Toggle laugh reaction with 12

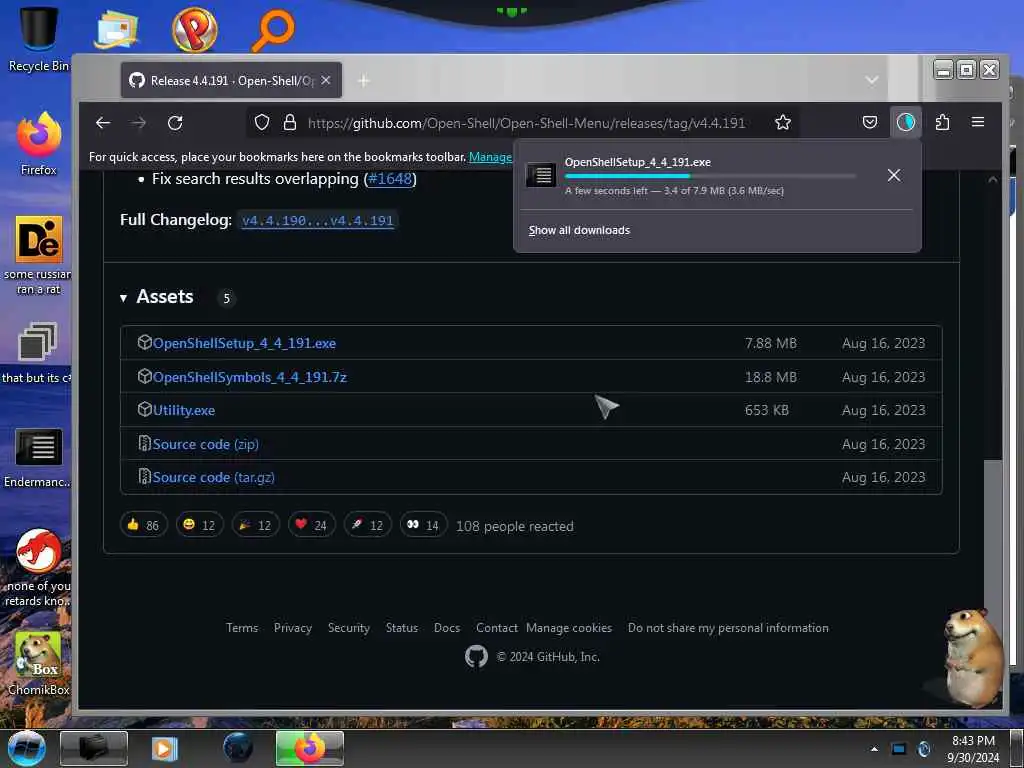click(200, 525)
